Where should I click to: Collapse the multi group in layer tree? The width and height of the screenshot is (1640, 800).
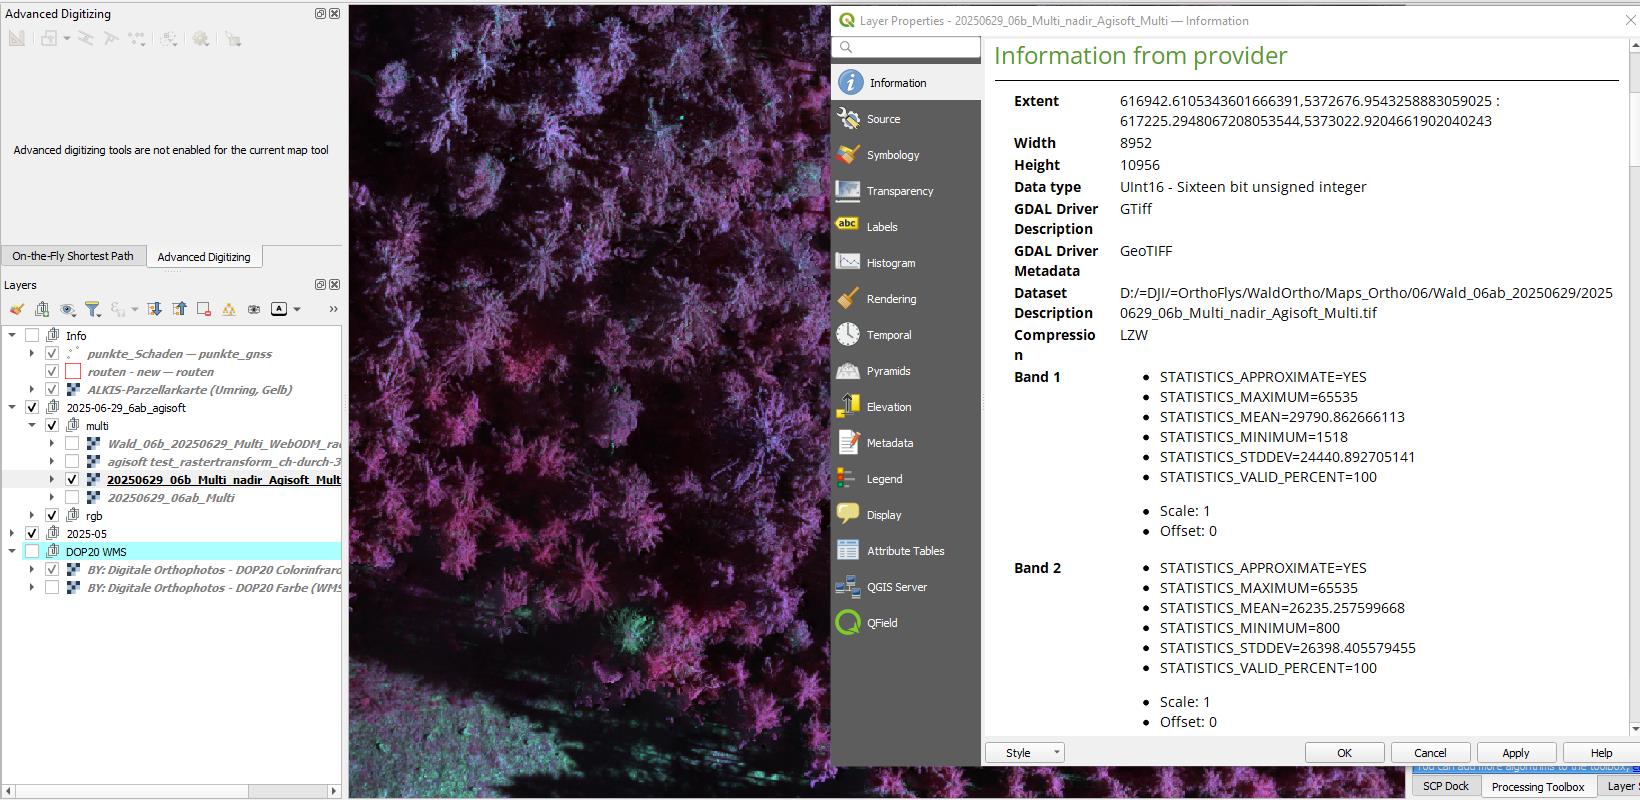pos(32,426)
